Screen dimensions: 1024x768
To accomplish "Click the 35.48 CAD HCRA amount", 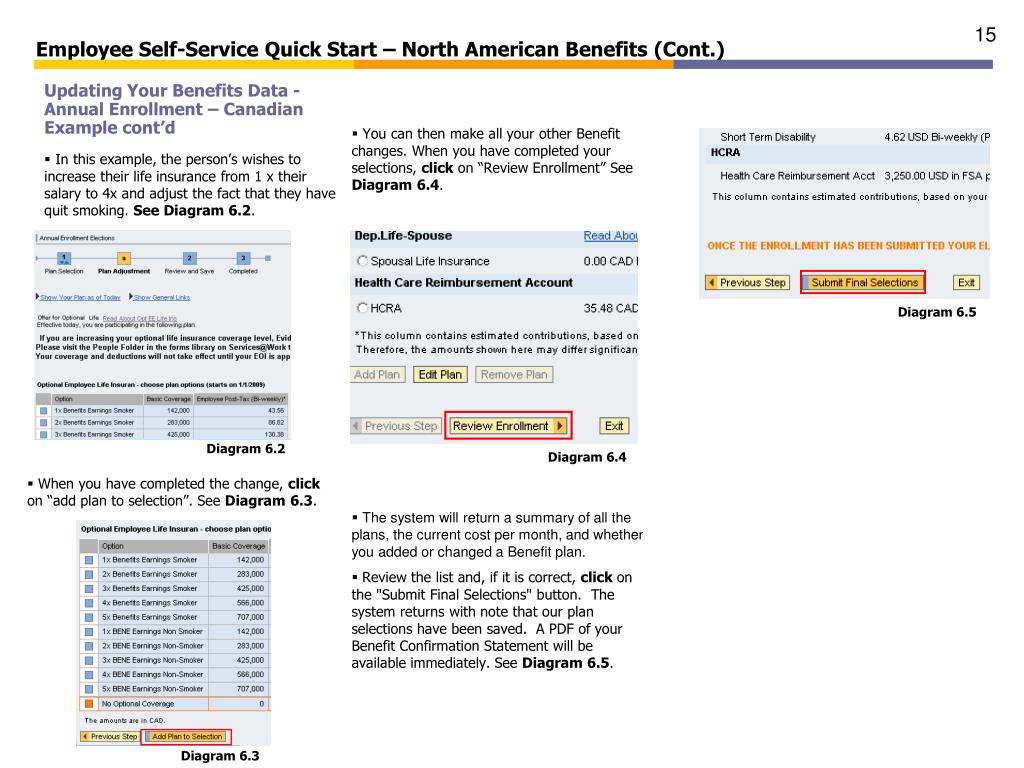I will (610, 308).
